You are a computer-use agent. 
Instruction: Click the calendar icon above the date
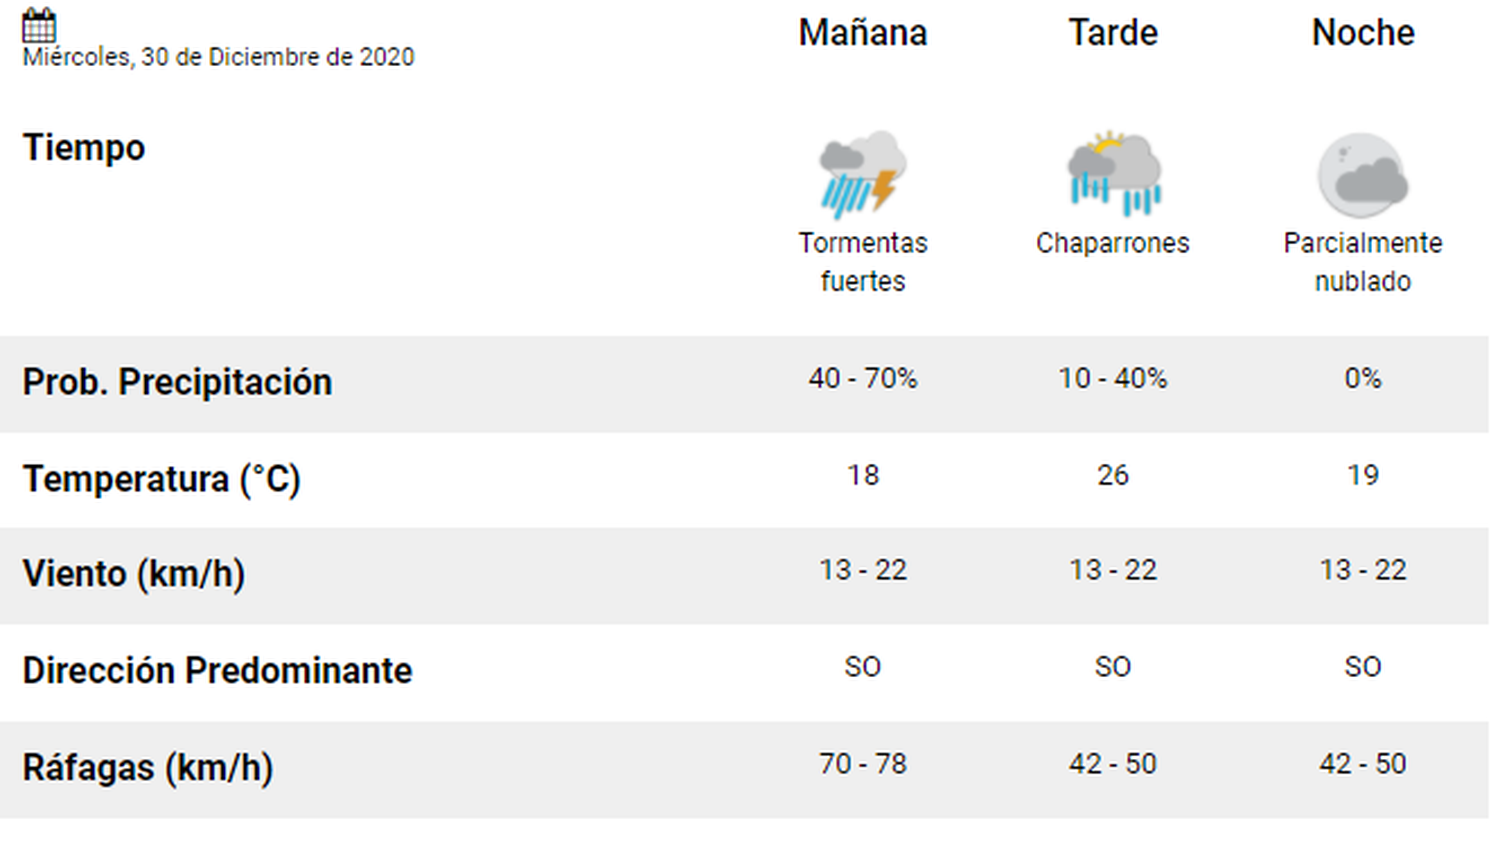pyautogui.click(x=39, y=25)
